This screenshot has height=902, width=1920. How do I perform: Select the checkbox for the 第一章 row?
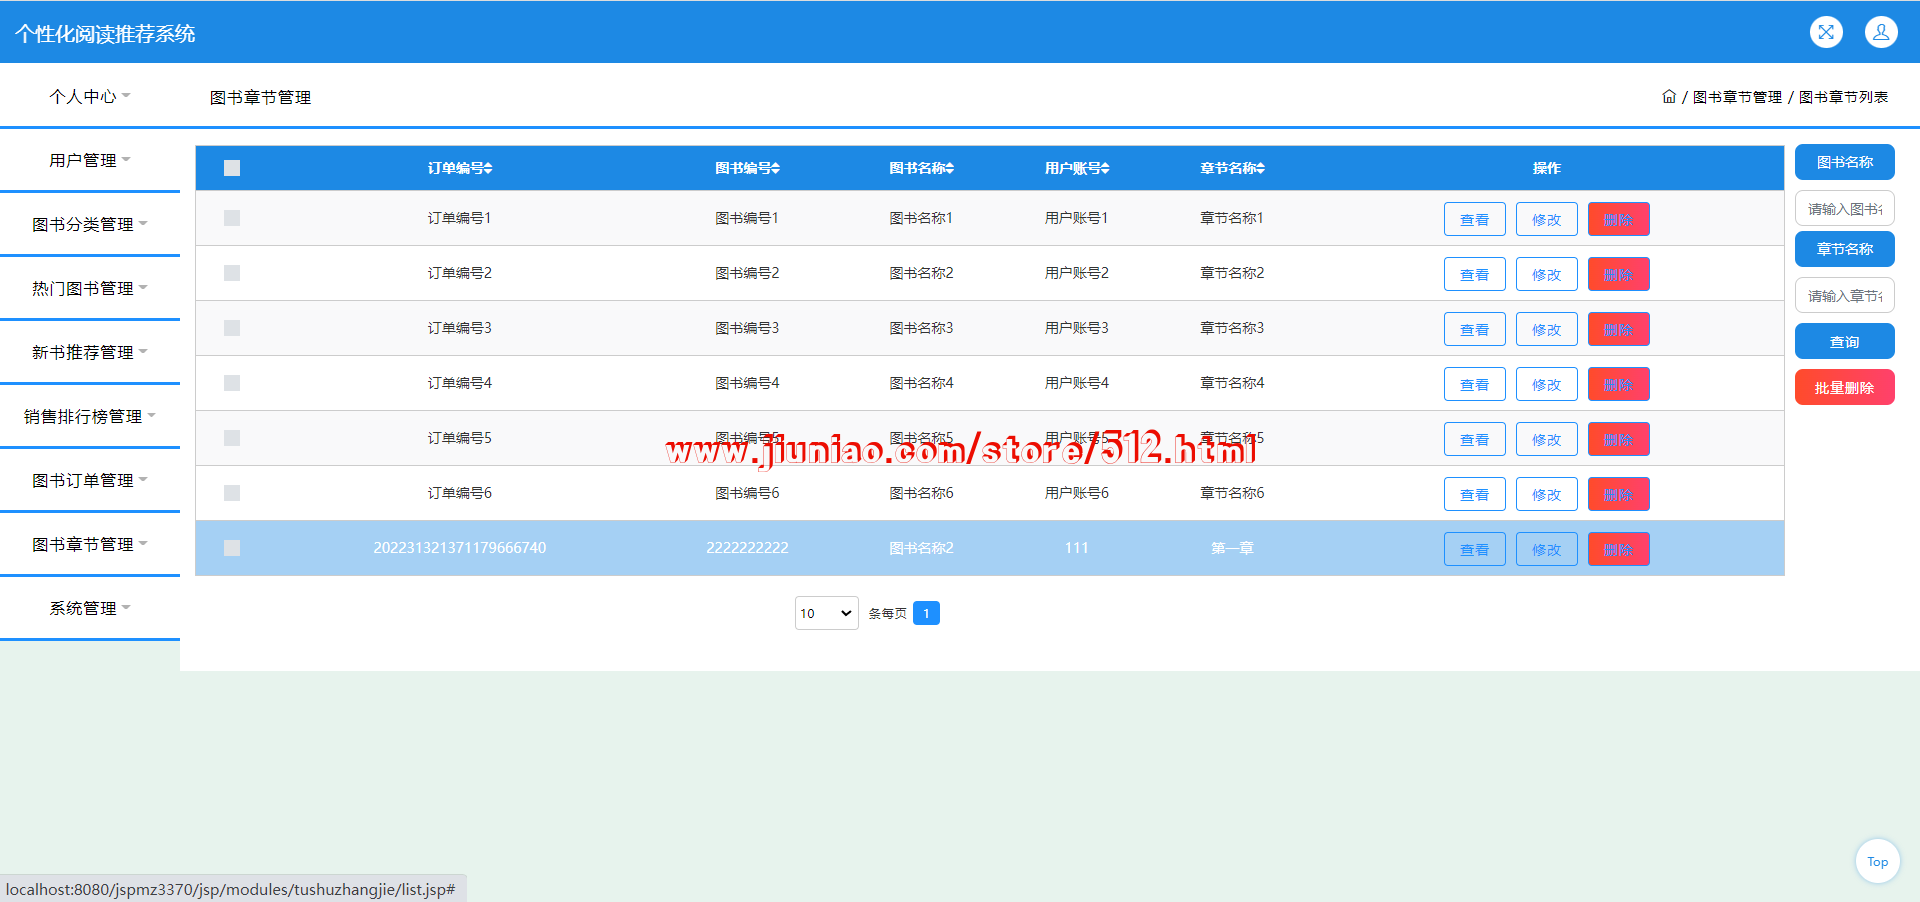tap(232, 548)
